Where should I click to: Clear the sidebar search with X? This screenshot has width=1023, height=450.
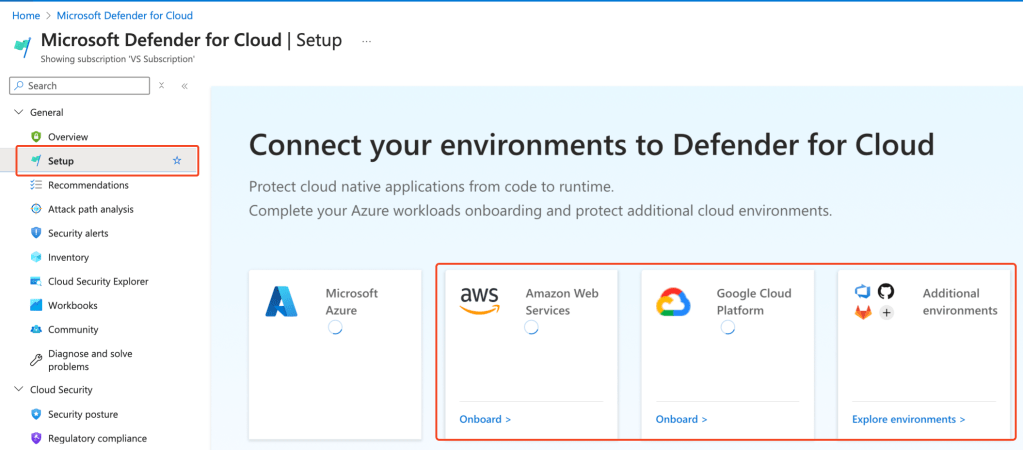[x=162, y=86]
